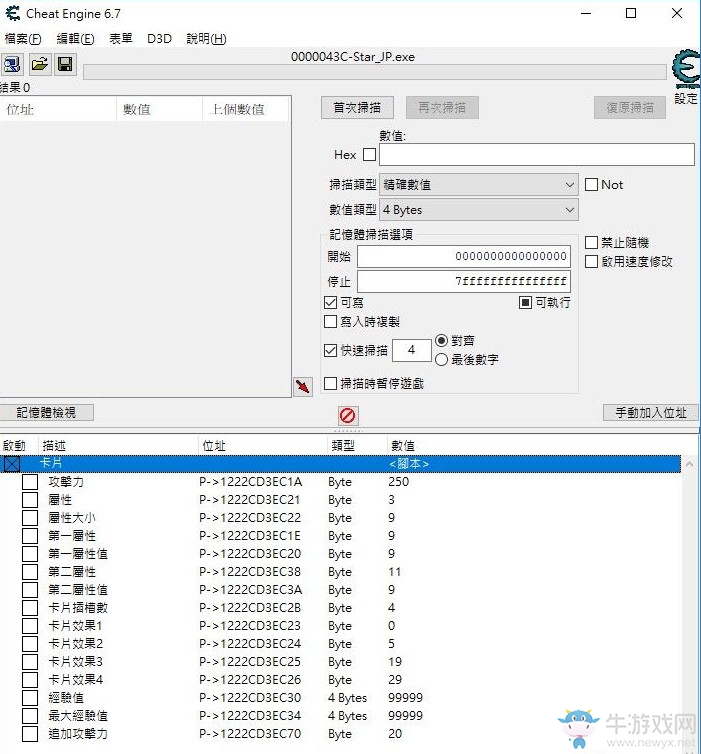Click the 首次掃描 button
This screenshot has width=701, height=754.
tap(357, 108)
